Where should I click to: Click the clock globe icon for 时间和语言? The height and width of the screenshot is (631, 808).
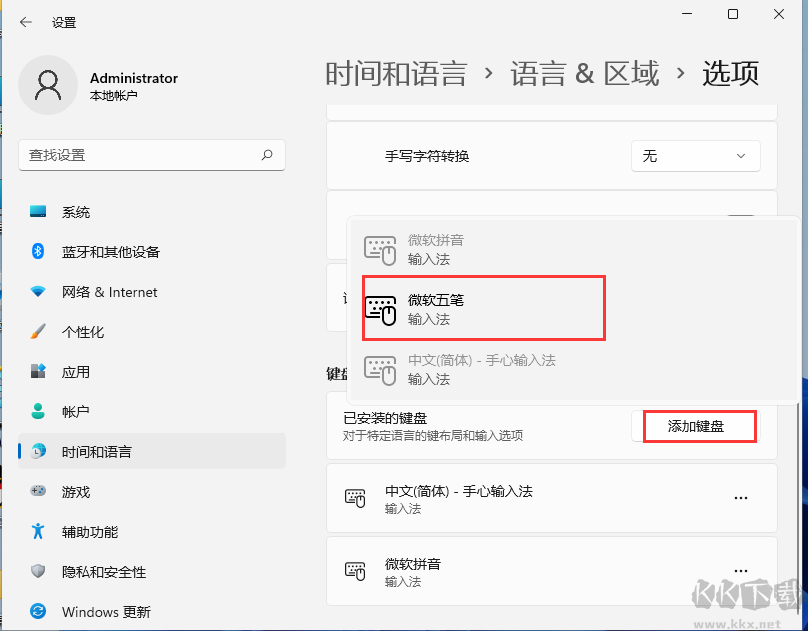38,451
